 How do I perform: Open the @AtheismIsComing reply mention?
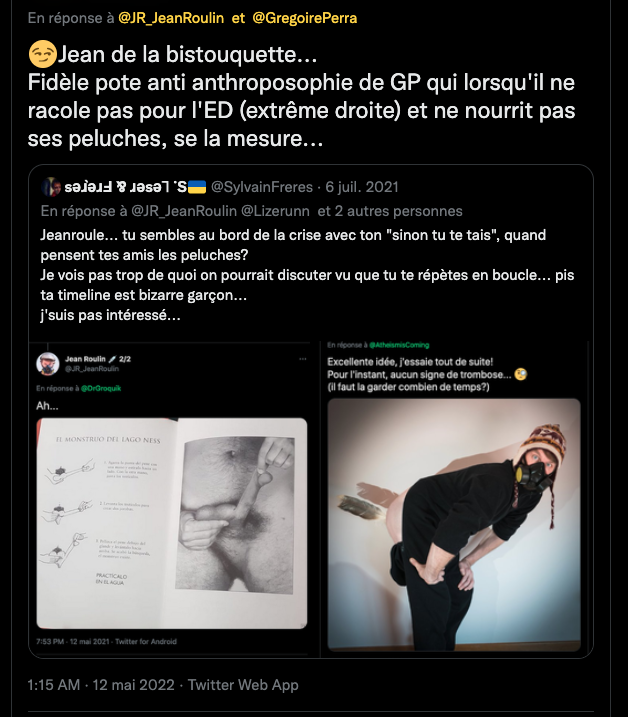point(399,345)
